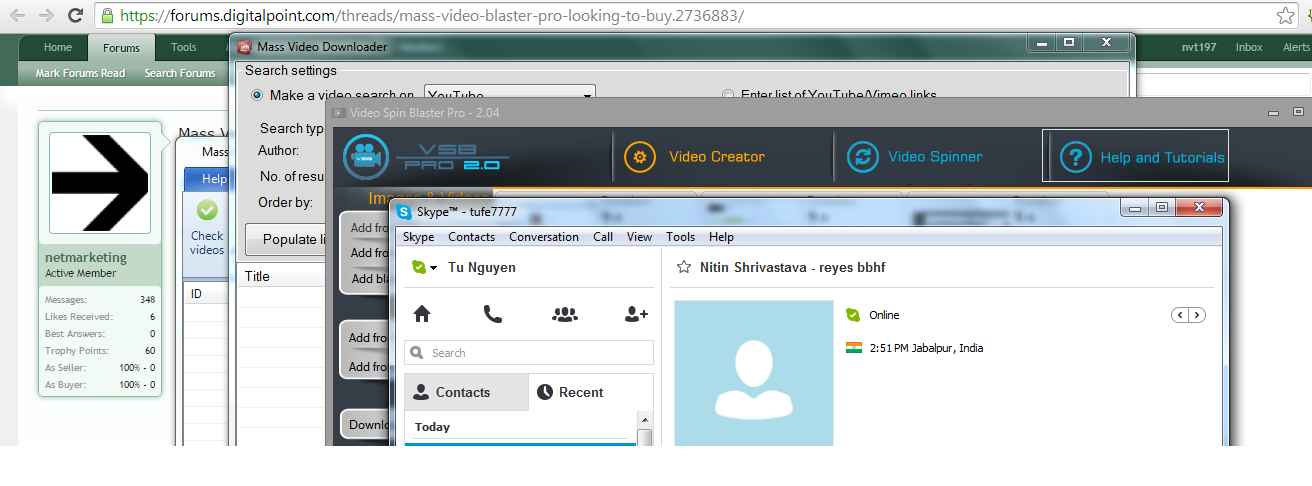Bookmark the page with the star icon
The image size is (1312, 486).
[1286, 16]
